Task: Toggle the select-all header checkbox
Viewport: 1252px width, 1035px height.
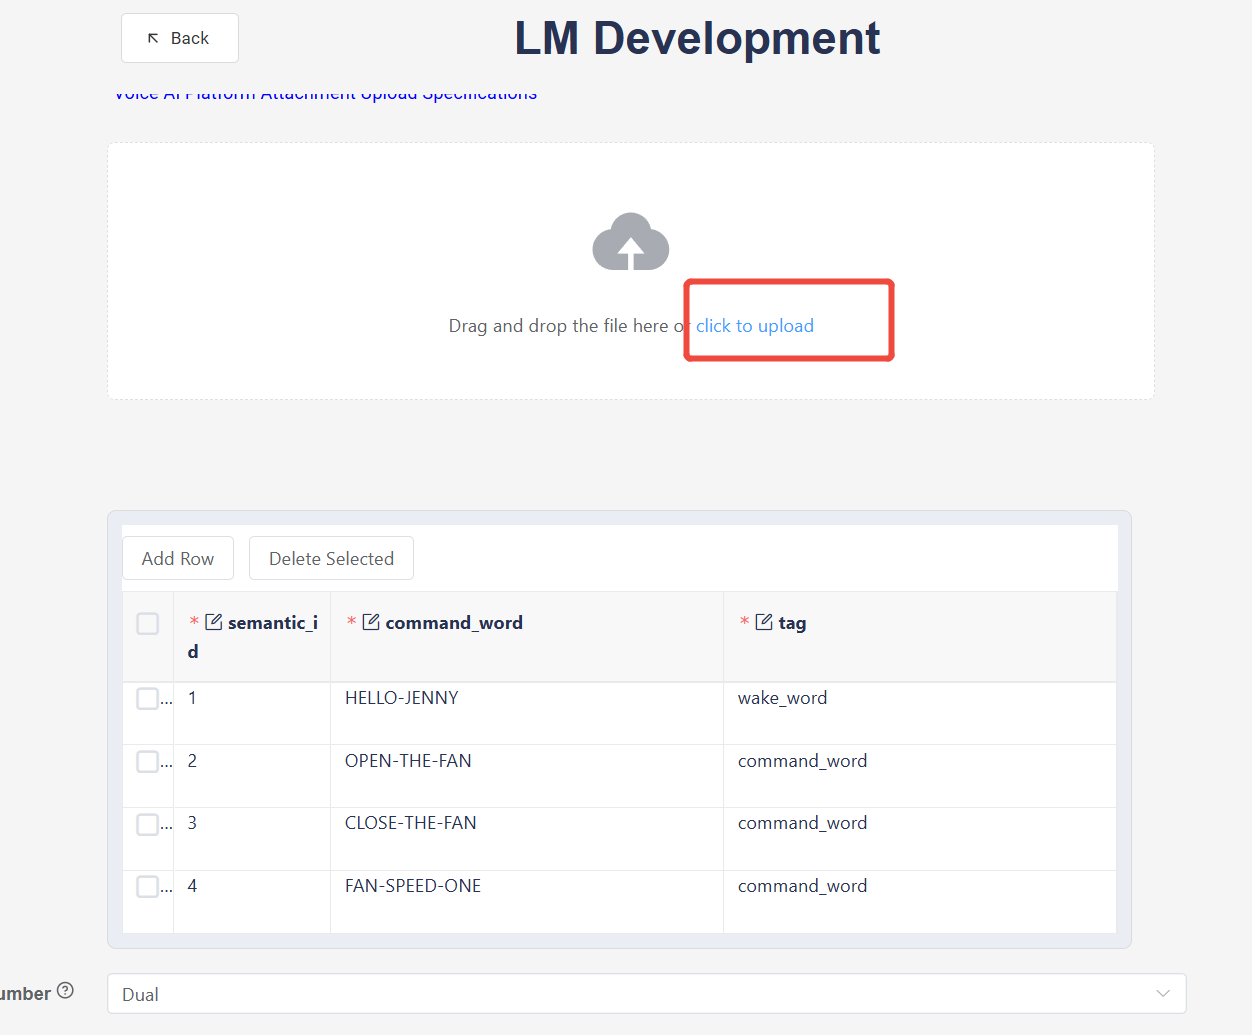Action: point(148,624)
